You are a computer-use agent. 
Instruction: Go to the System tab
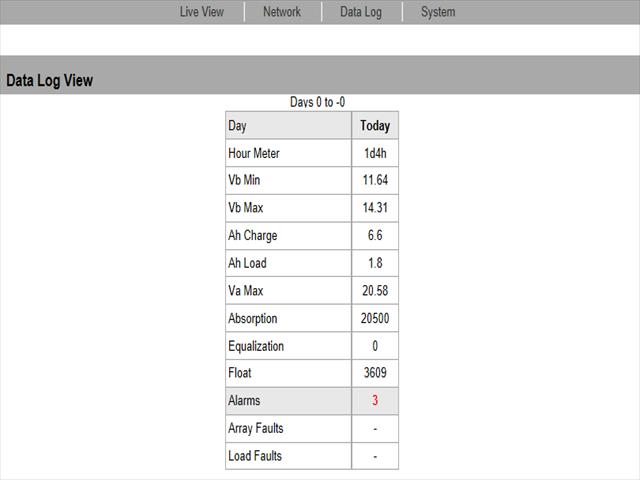coord(438,12)
